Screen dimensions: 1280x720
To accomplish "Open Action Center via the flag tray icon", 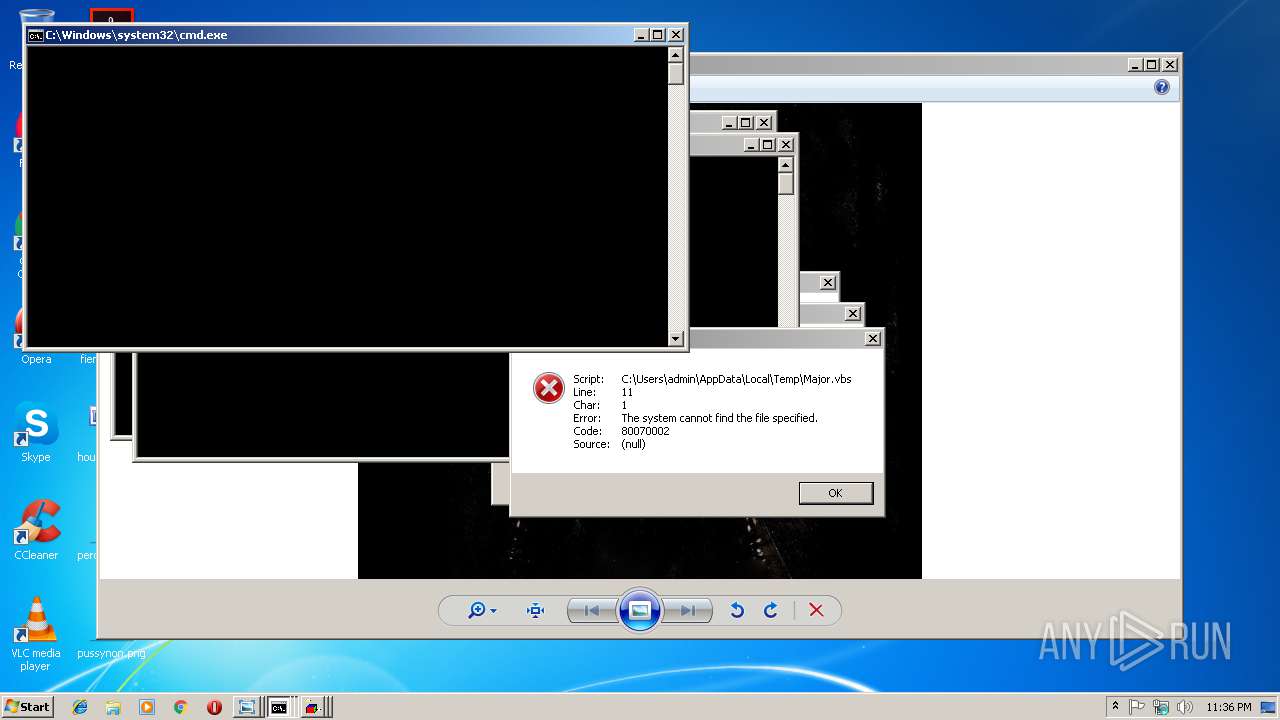I will (x=1137, y=707).
